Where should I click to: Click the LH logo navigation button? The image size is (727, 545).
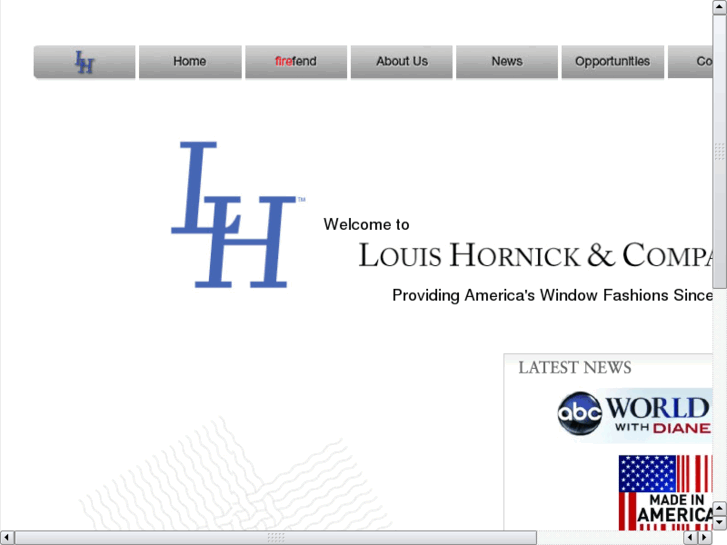[x=84, y=62]
